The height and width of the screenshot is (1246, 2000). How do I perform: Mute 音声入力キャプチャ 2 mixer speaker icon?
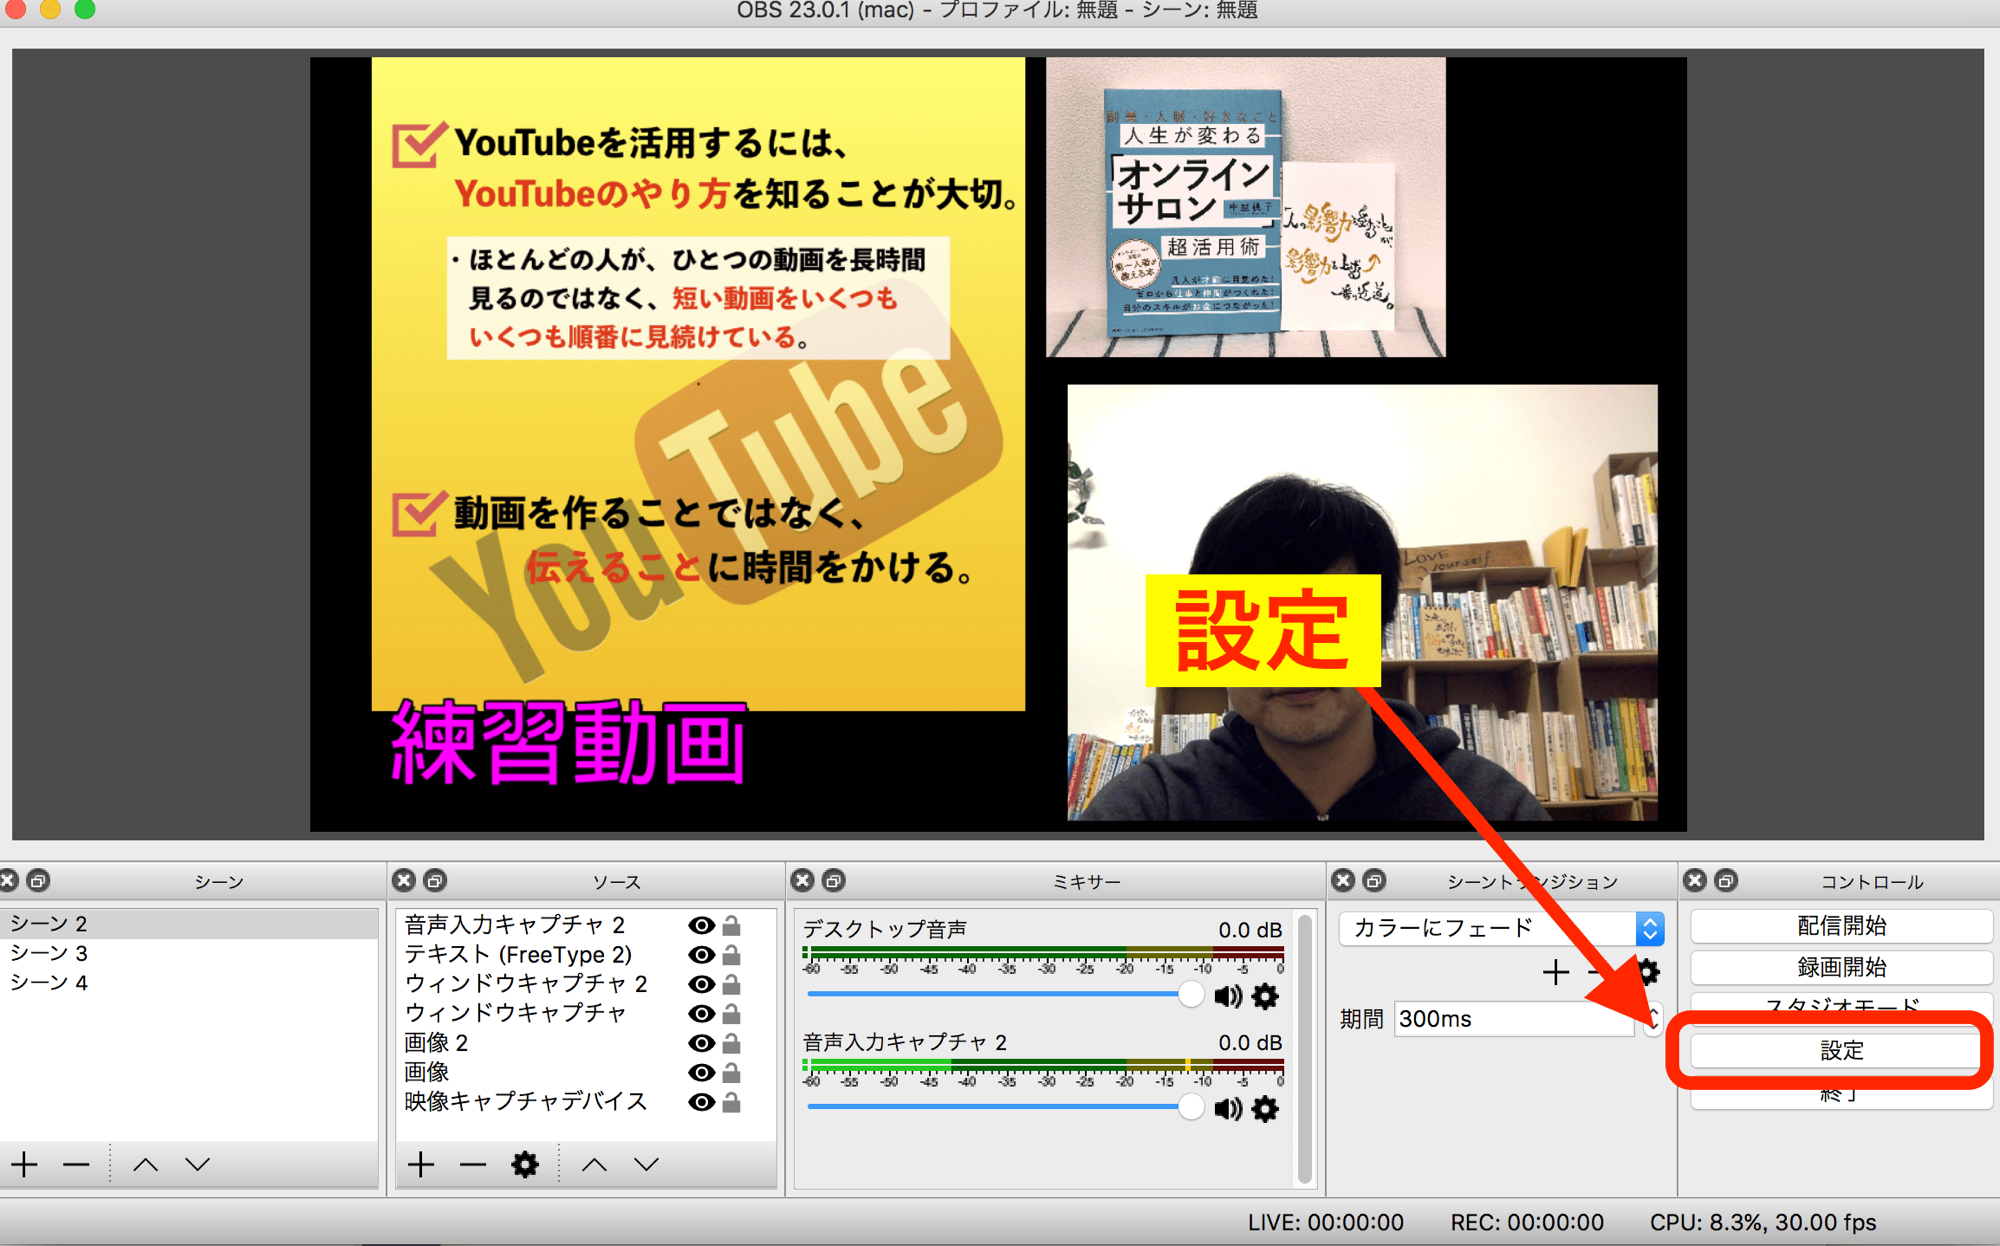tap(1228, 1109)
